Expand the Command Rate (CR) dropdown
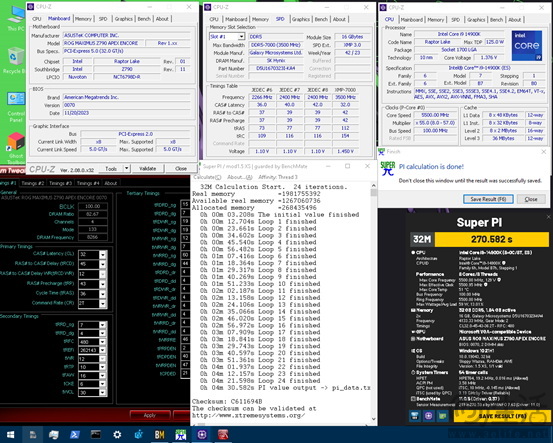This screenshot has height=443, width=553. tap(102, 303)
